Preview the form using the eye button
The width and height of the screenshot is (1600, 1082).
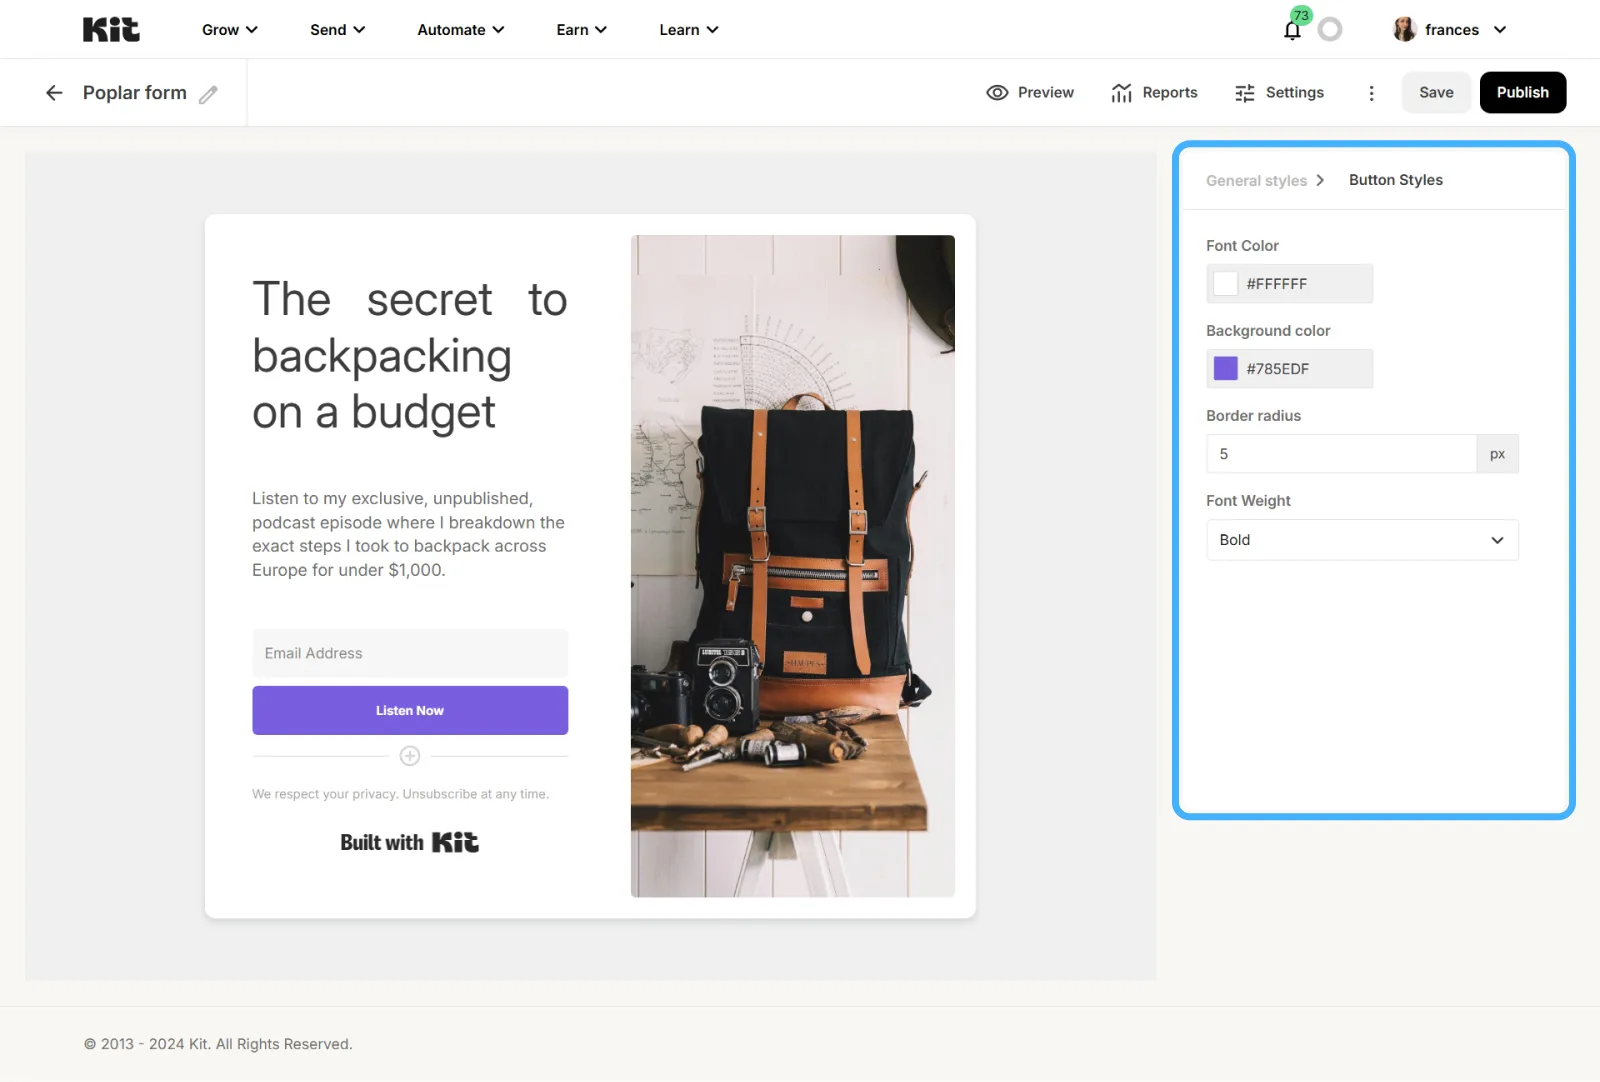point(1030,93)
